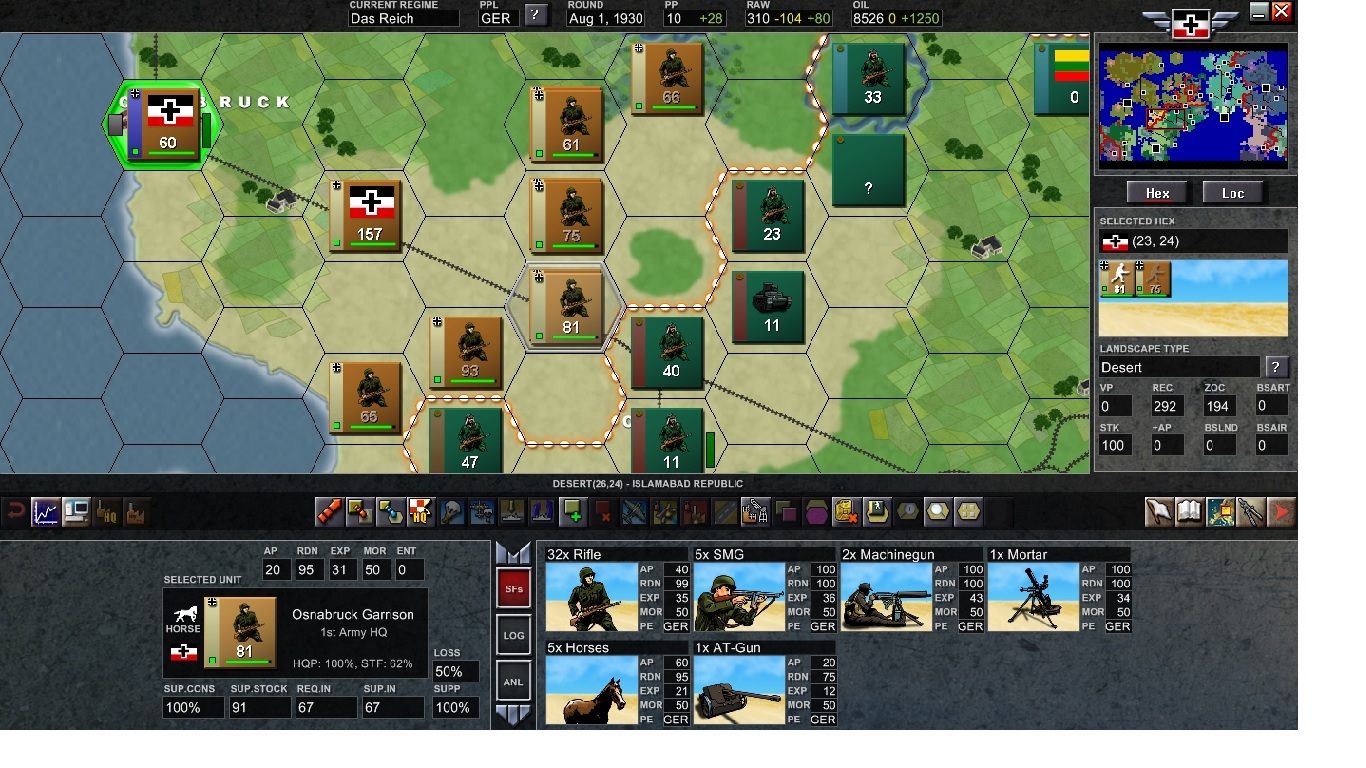Click the strategic map icon beside the book
The image size is (1366, 768).
(1220, 512)
